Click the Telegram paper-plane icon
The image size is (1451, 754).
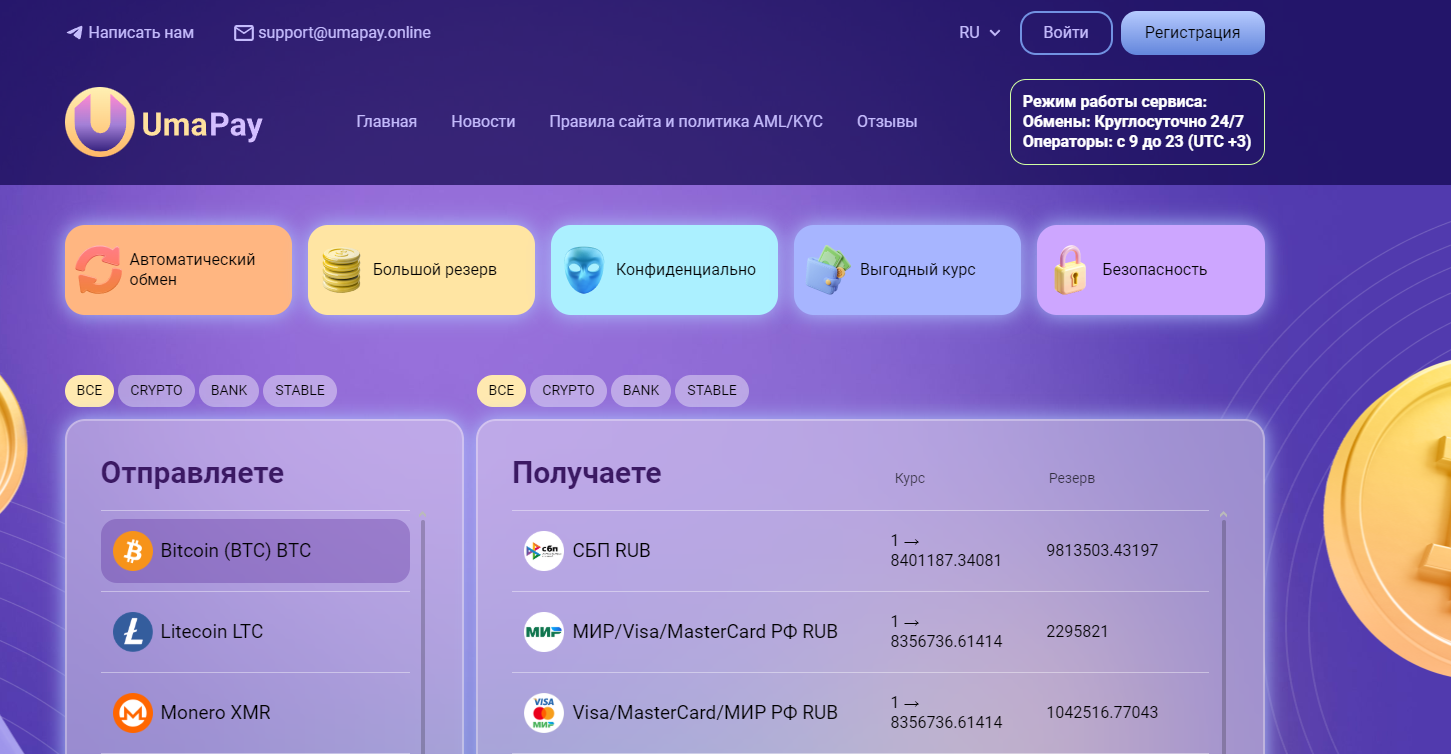click(x=74, y=33)
